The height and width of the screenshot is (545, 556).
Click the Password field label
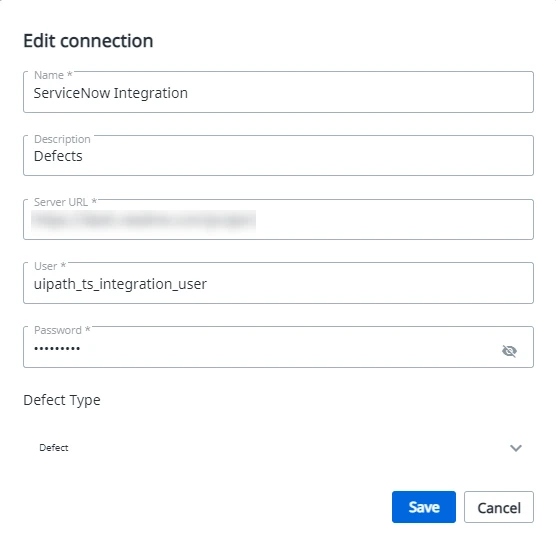coord(62,330)
